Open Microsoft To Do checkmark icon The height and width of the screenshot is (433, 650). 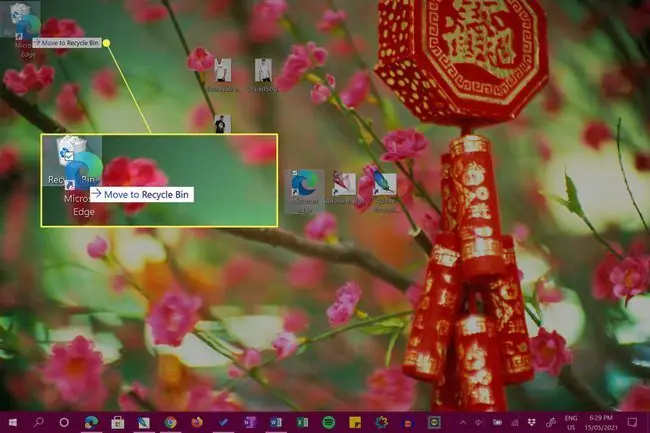(x=223, y=422)
